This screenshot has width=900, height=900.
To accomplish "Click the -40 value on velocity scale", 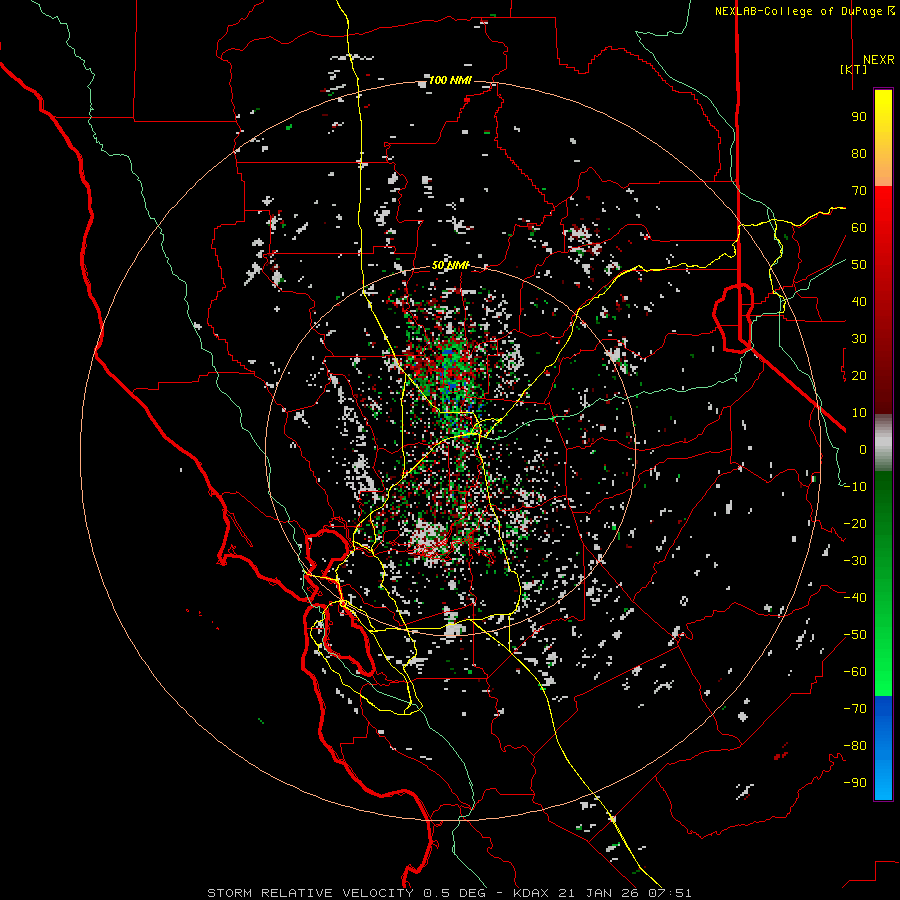I will [x=855, y=598].
